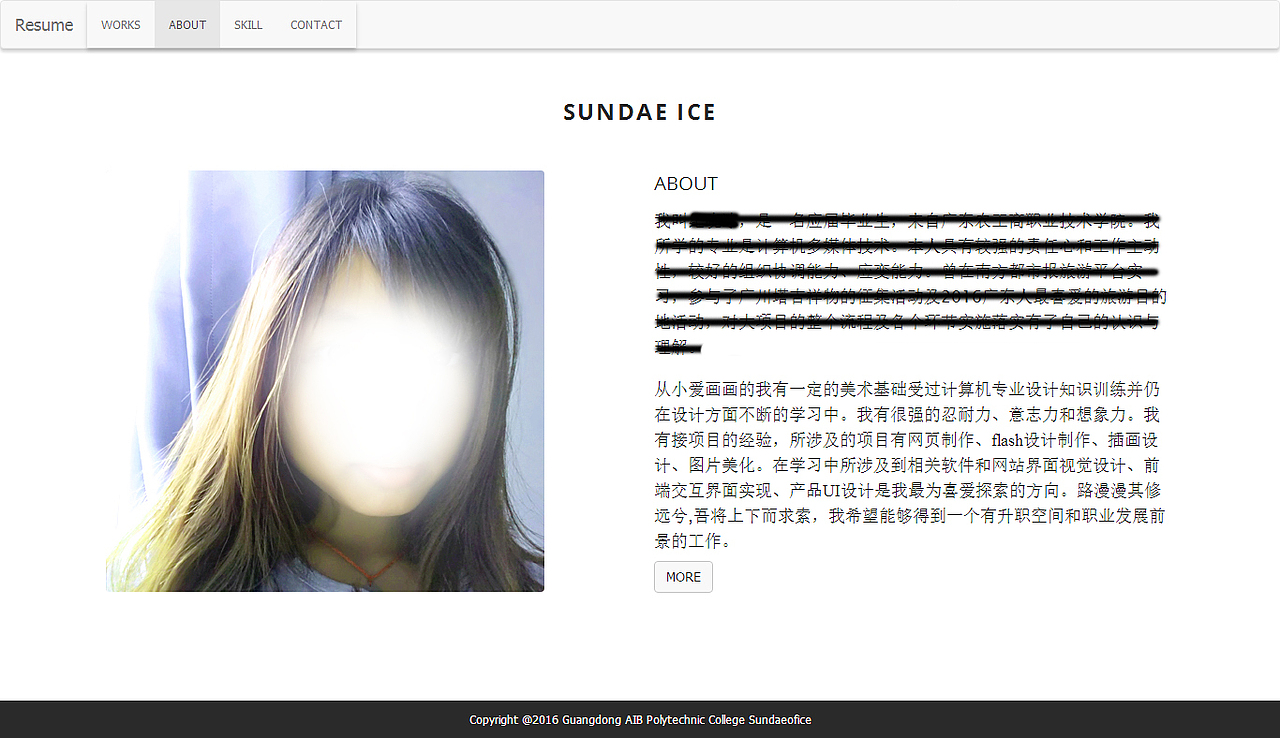Click the ABOUT section heading
The width and height of the screenshot is (1280, 738).
point(686,184)
